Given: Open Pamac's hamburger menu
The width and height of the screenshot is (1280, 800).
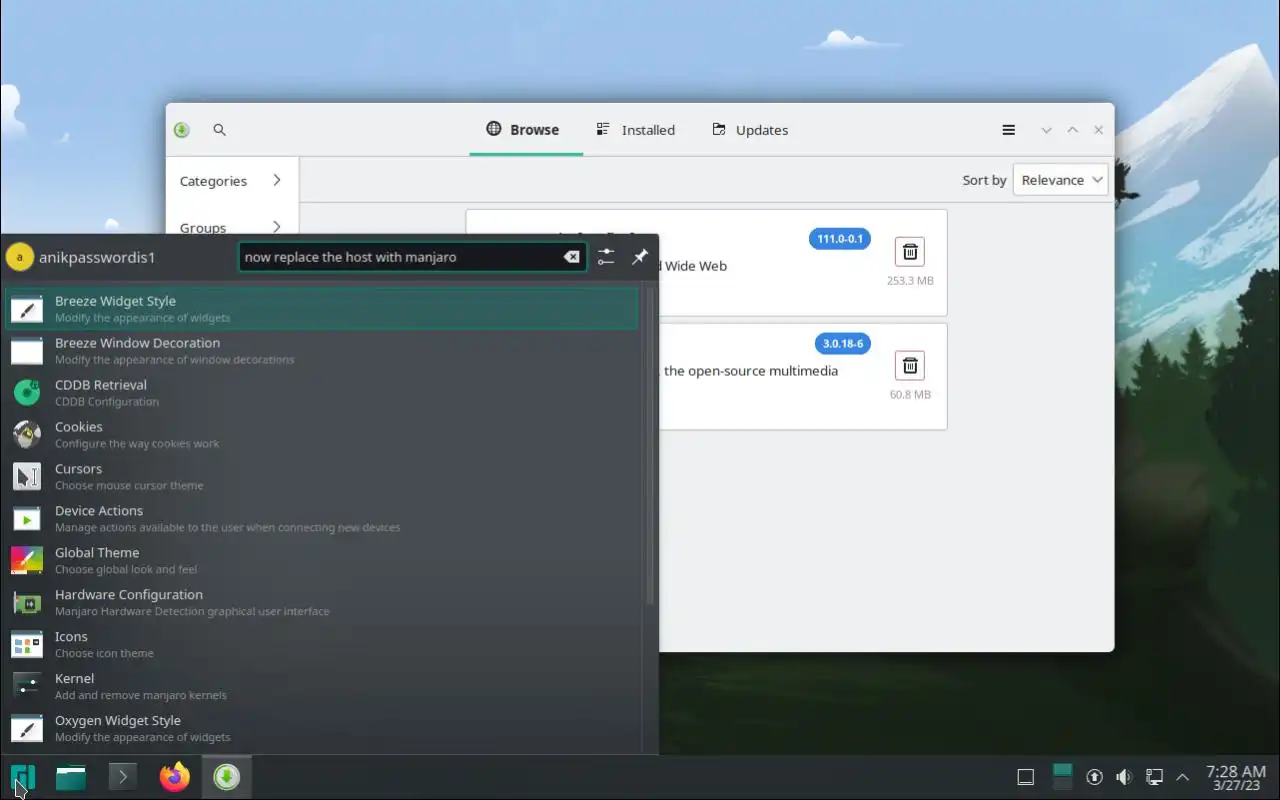Looking at the screenshot, I should 1009,130.
